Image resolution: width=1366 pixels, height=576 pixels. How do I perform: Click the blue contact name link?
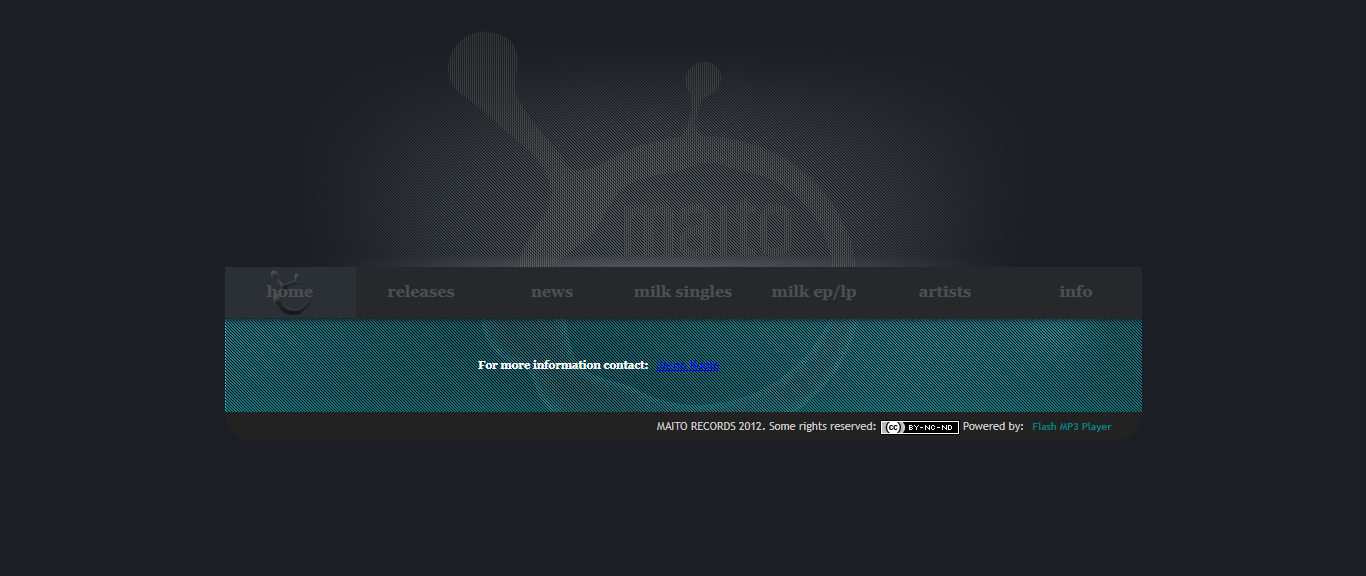pyautogui.click(x=688, y=366)
